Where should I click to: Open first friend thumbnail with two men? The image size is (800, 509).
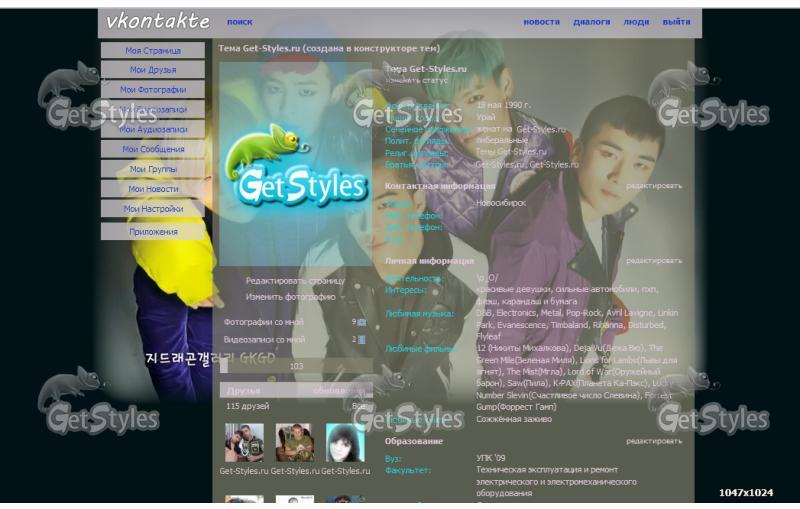pos(244,443)
